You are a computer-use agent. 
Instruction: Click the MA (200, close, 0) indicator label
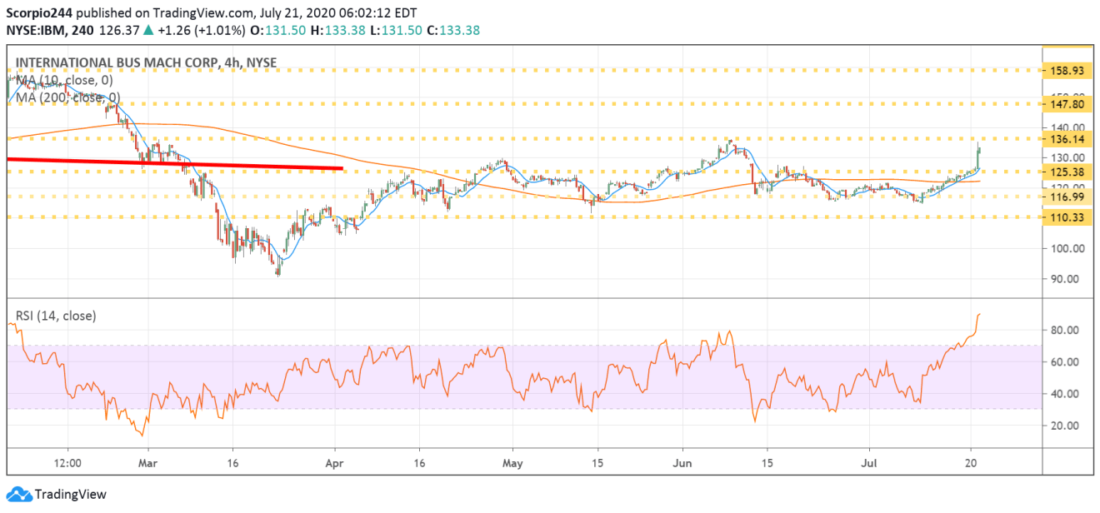(x=68, y=97)
